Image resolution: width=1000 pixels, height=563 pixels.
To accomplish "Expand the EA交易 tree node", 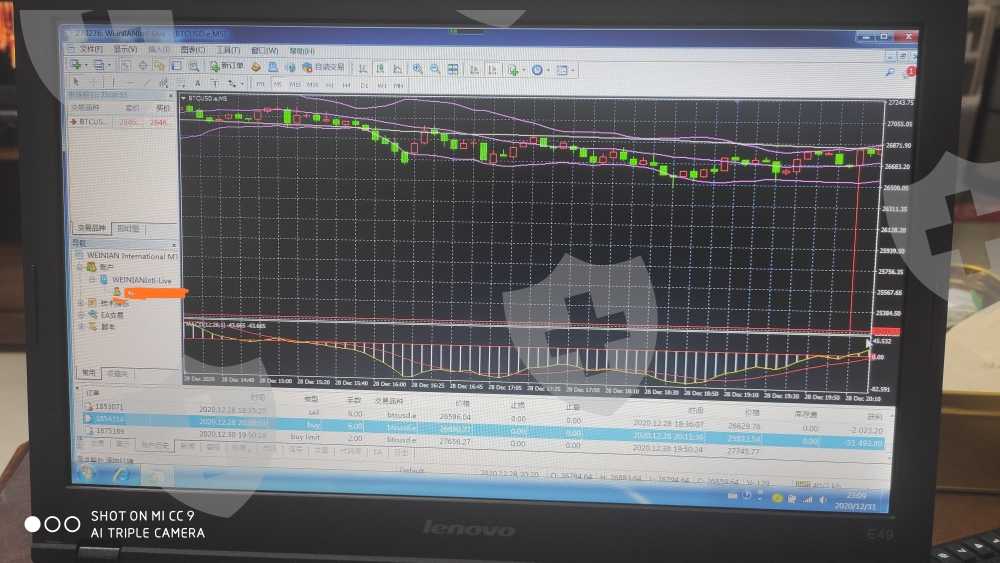I will [81, 314].
